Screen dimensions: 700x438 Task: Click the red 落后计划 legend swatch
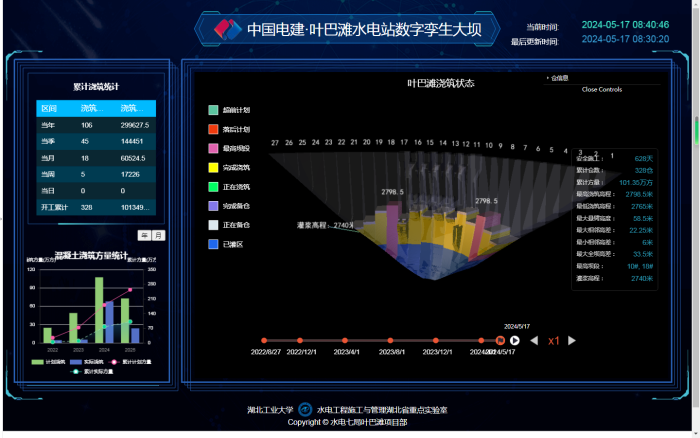click(213, 129)
